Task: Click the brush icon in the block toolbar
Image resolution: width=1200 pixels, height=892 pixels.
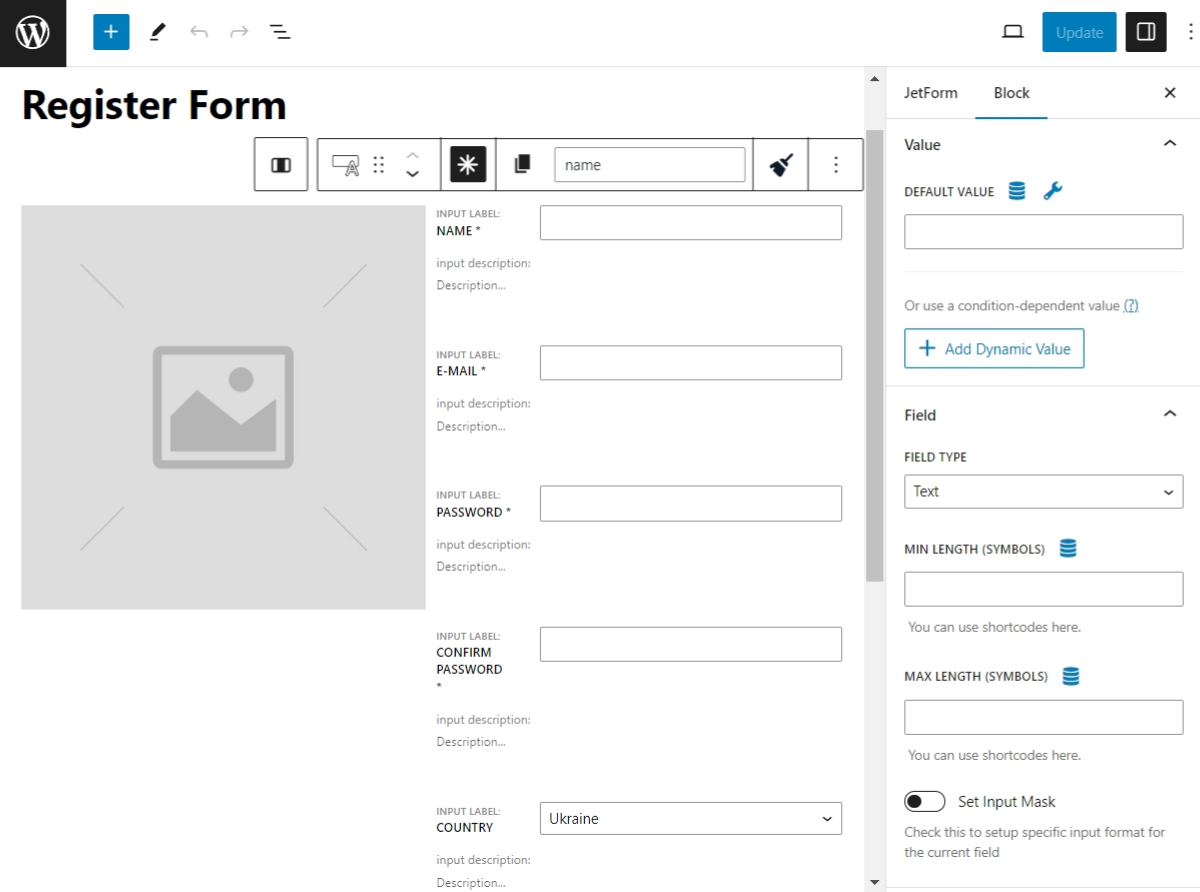Action: tap(781, 164)
